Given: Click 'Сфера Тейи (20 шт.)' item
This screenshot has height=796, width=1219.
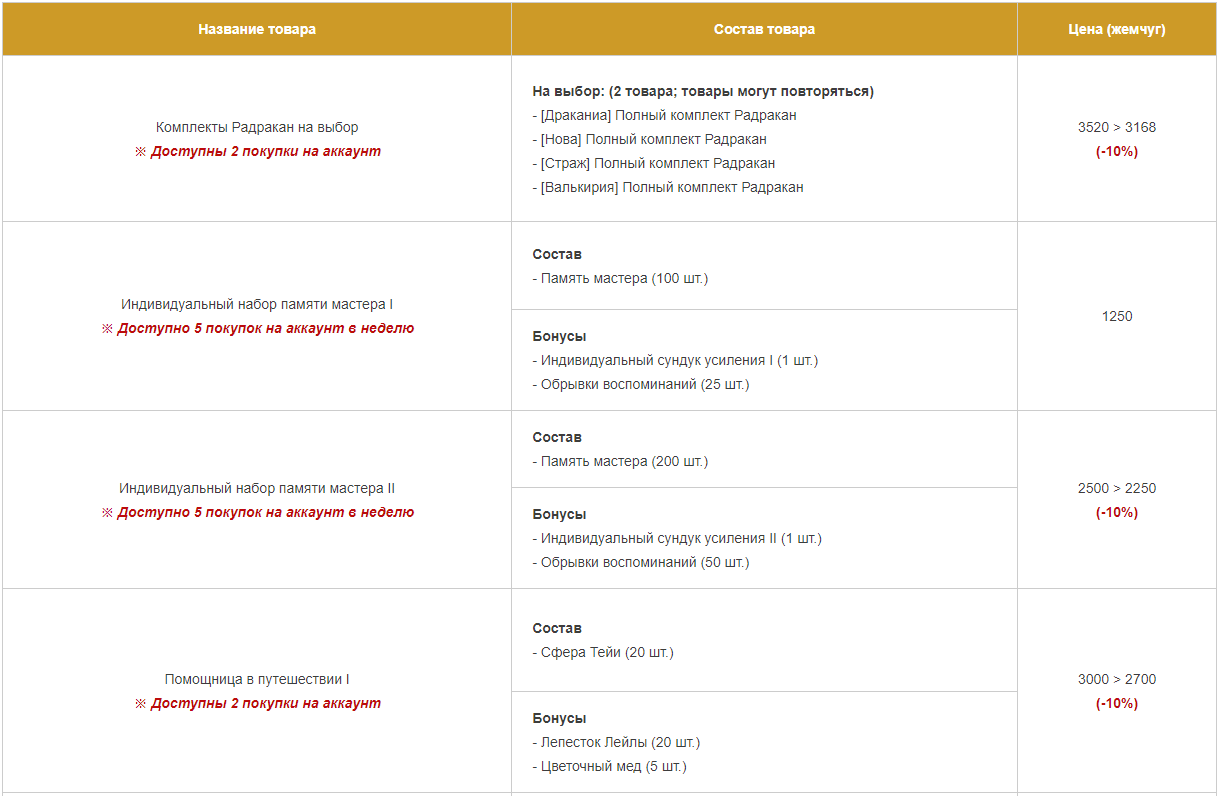Looking at the screenshot, I should point(603,652).
